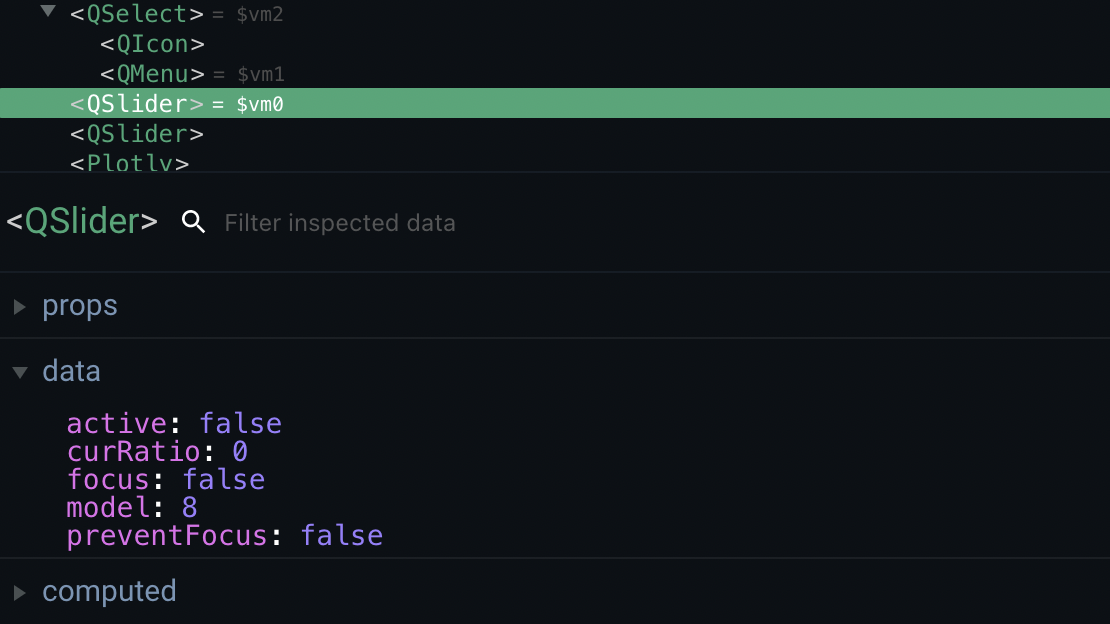The width and height of the screenshot is (1110, 624).
Task: Click the active false data value
Action: [x=241, y=424]
